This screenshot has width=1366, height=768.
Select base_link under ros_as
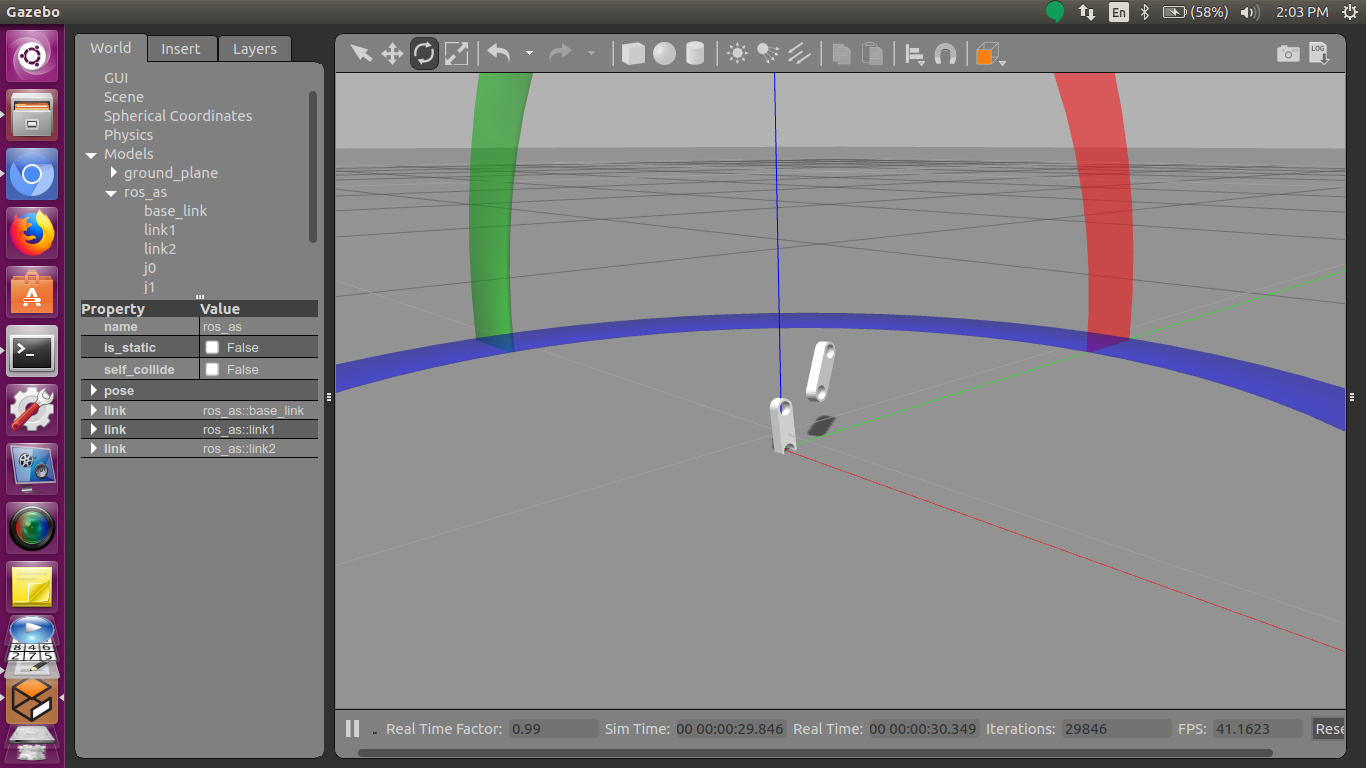[176, 211]
